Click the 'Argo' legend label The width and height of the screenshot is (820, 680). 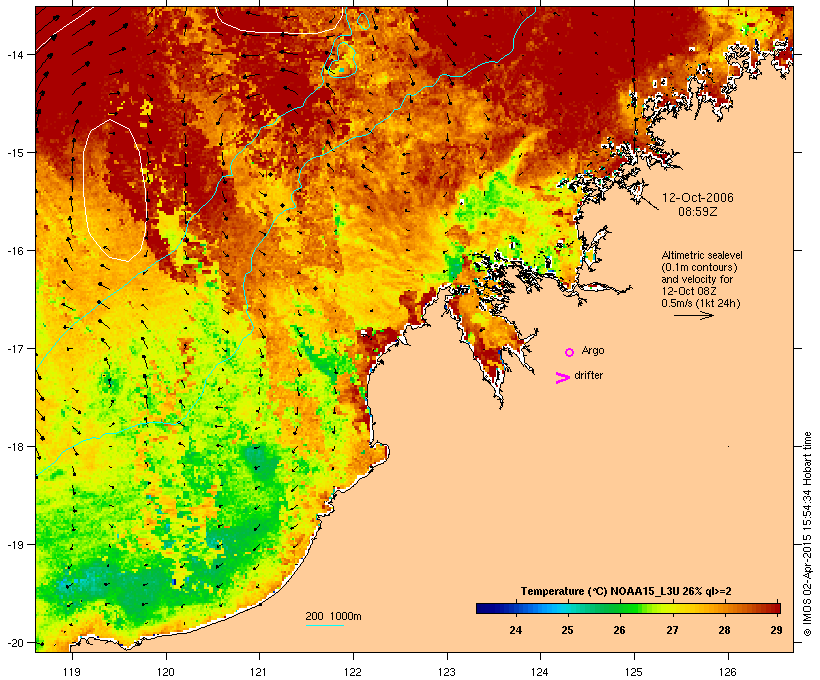tap(593, 350)
